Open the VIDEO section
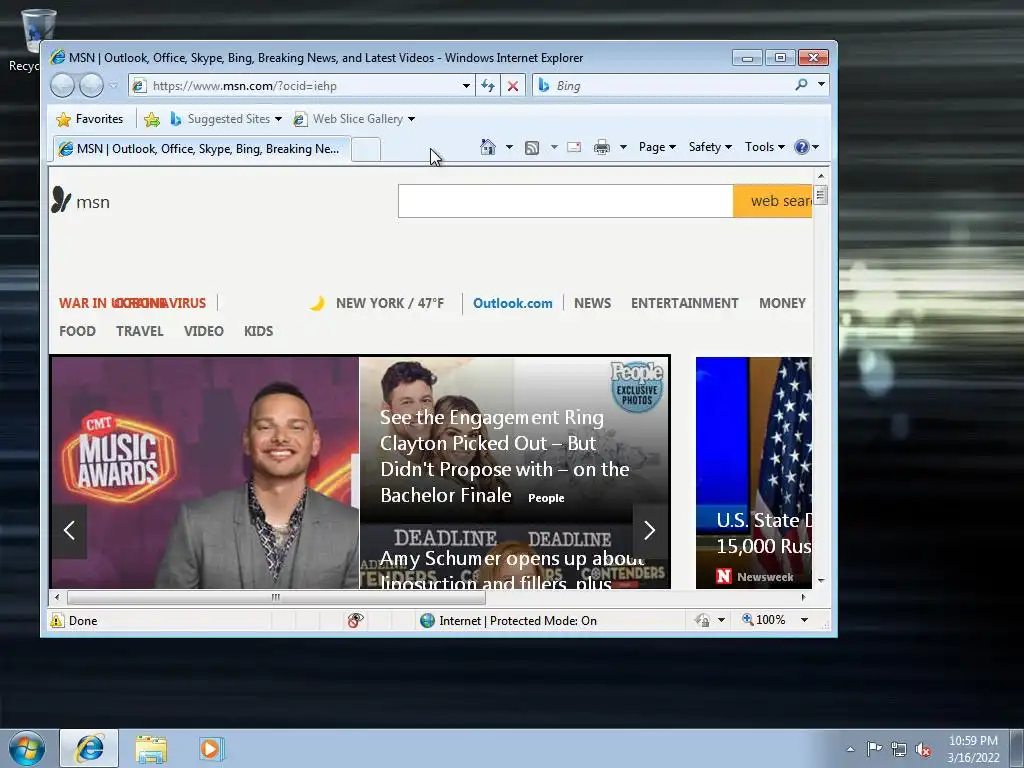The width and height of the screenshot is (1024, 768). (204, 331)
